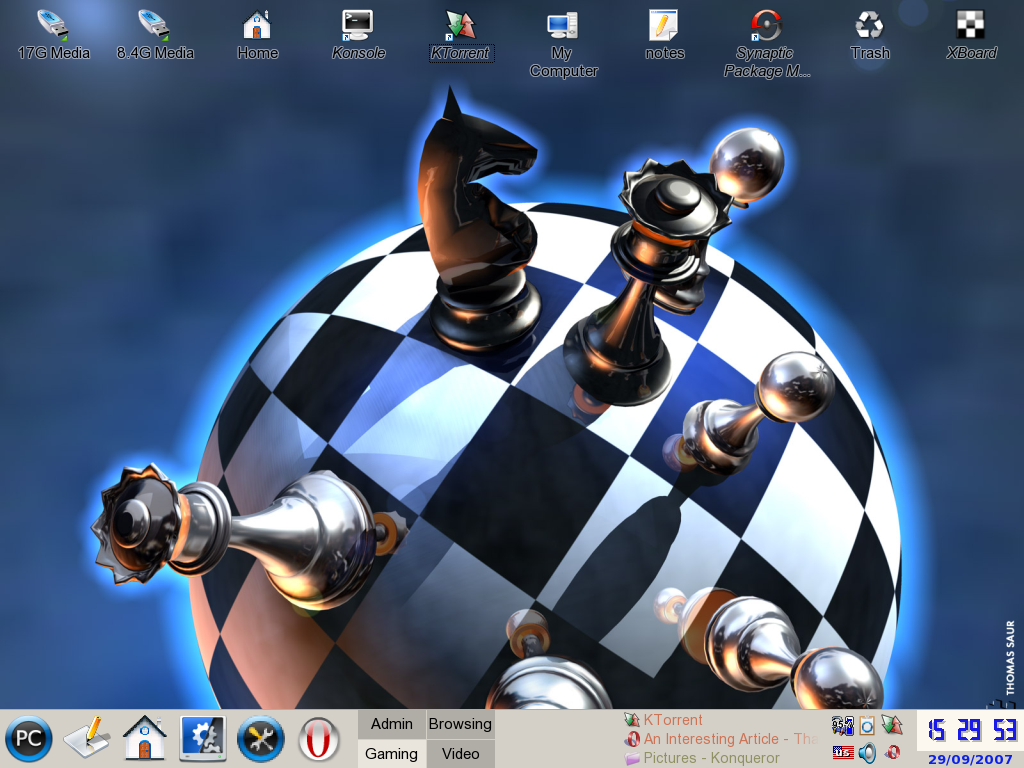Open the Klipper clipboard tray icon
1024x768 pixels.
pyautogui.click(x=867, y=726)
